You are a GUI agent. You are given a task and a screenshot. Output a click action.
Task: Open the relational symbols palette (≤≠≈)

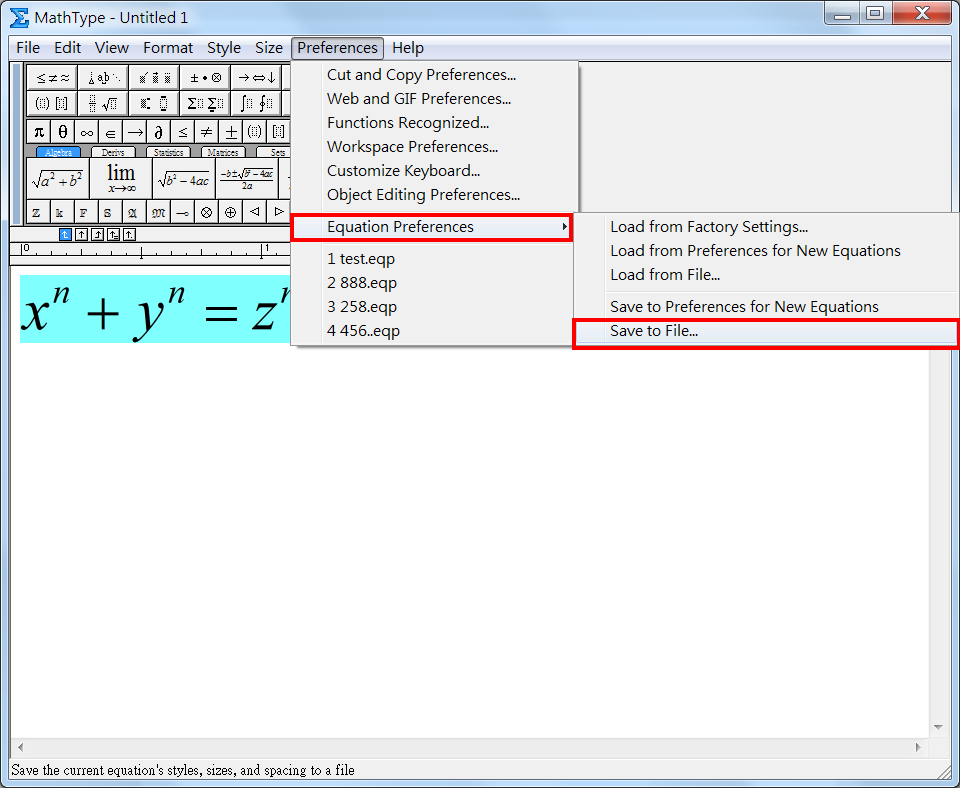pyautogui.click(x=52, y=78)
